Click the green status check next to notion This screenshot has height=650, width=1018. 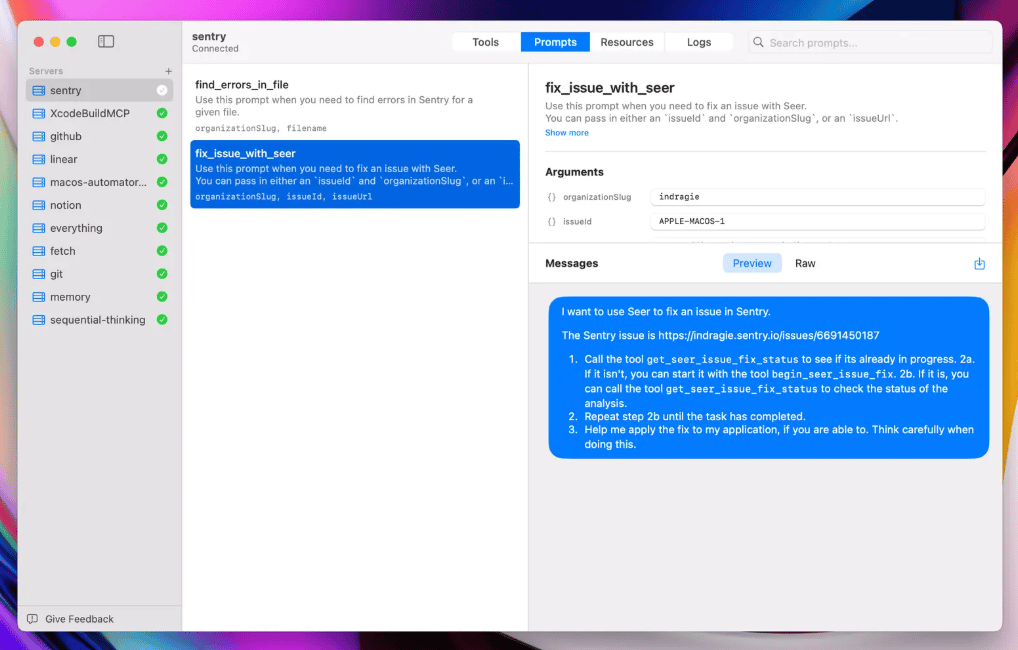pos(162,205)
